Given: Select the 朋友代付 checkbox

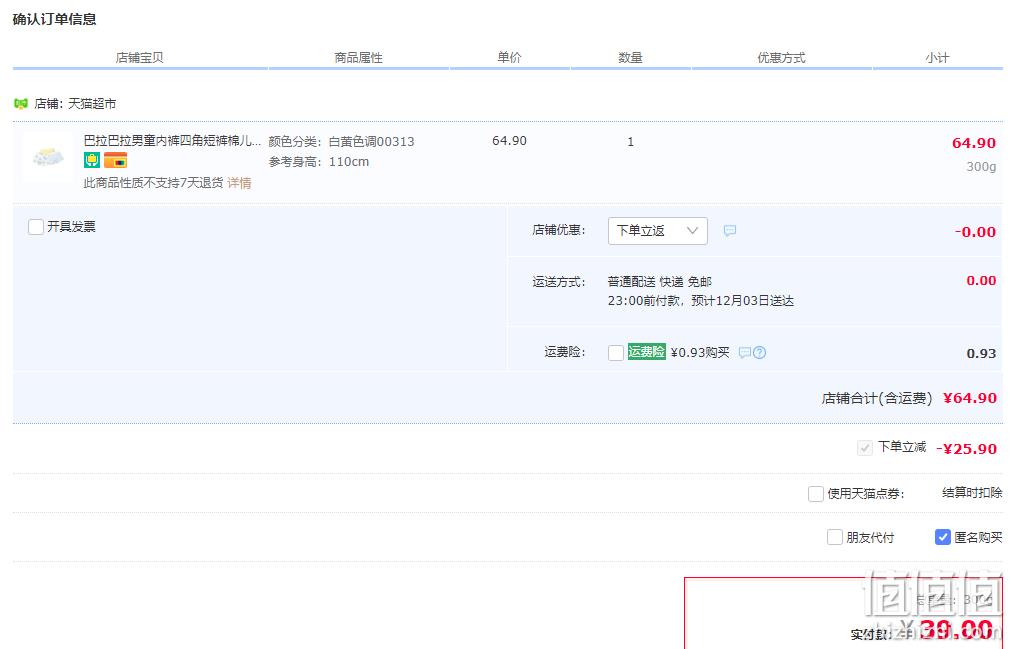Looking at the screenshot, I should (x=835, y=537).
